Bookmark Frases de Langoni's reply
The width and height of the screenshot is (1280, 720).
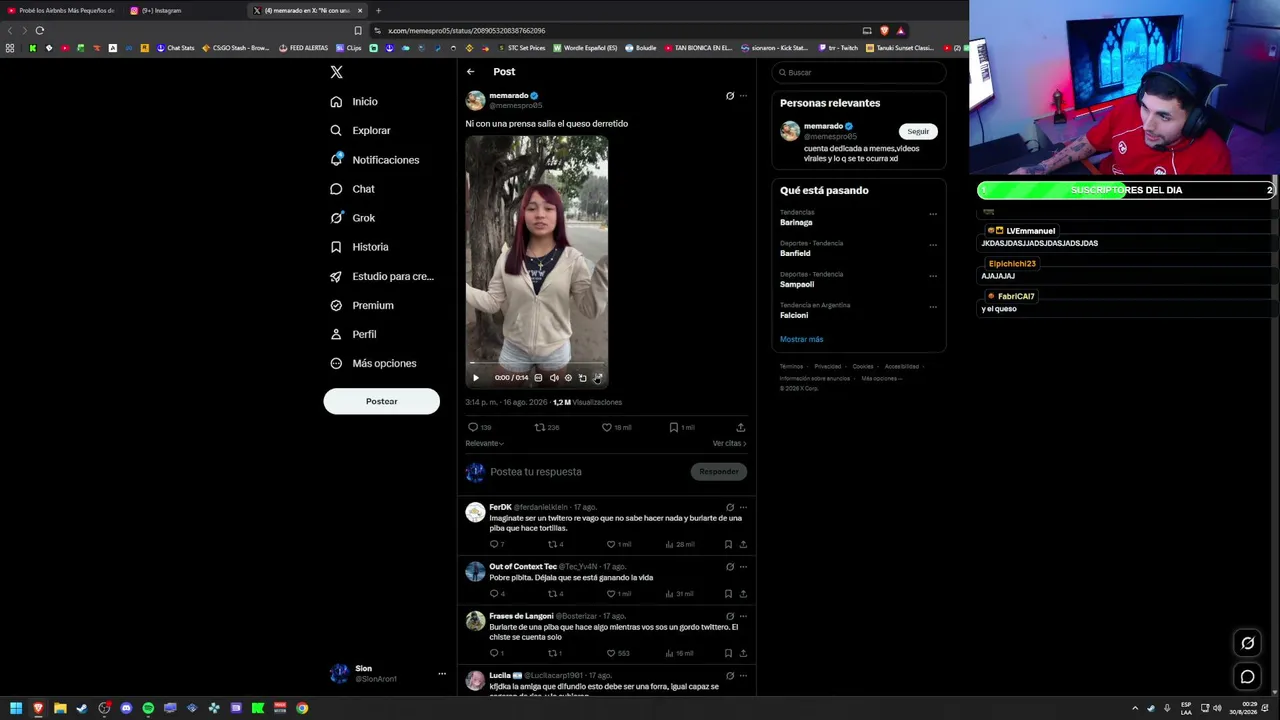pos(728,653)
